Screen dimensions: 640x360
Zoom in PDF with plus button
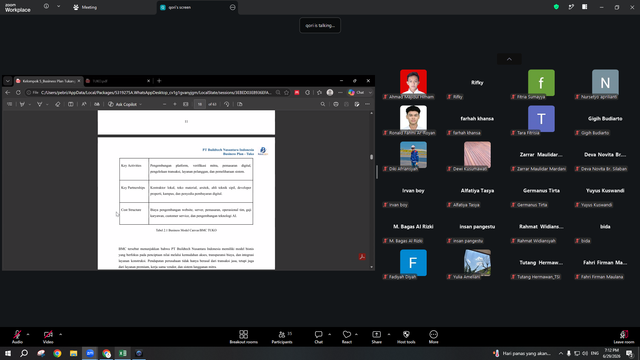175,104
